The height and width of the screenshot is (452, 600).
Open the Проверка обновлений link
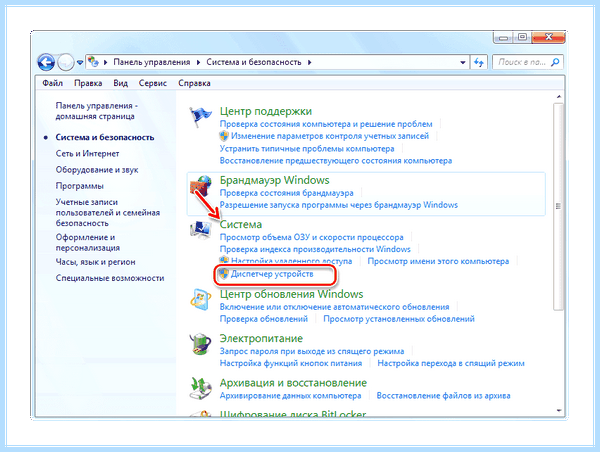point(264,319)
